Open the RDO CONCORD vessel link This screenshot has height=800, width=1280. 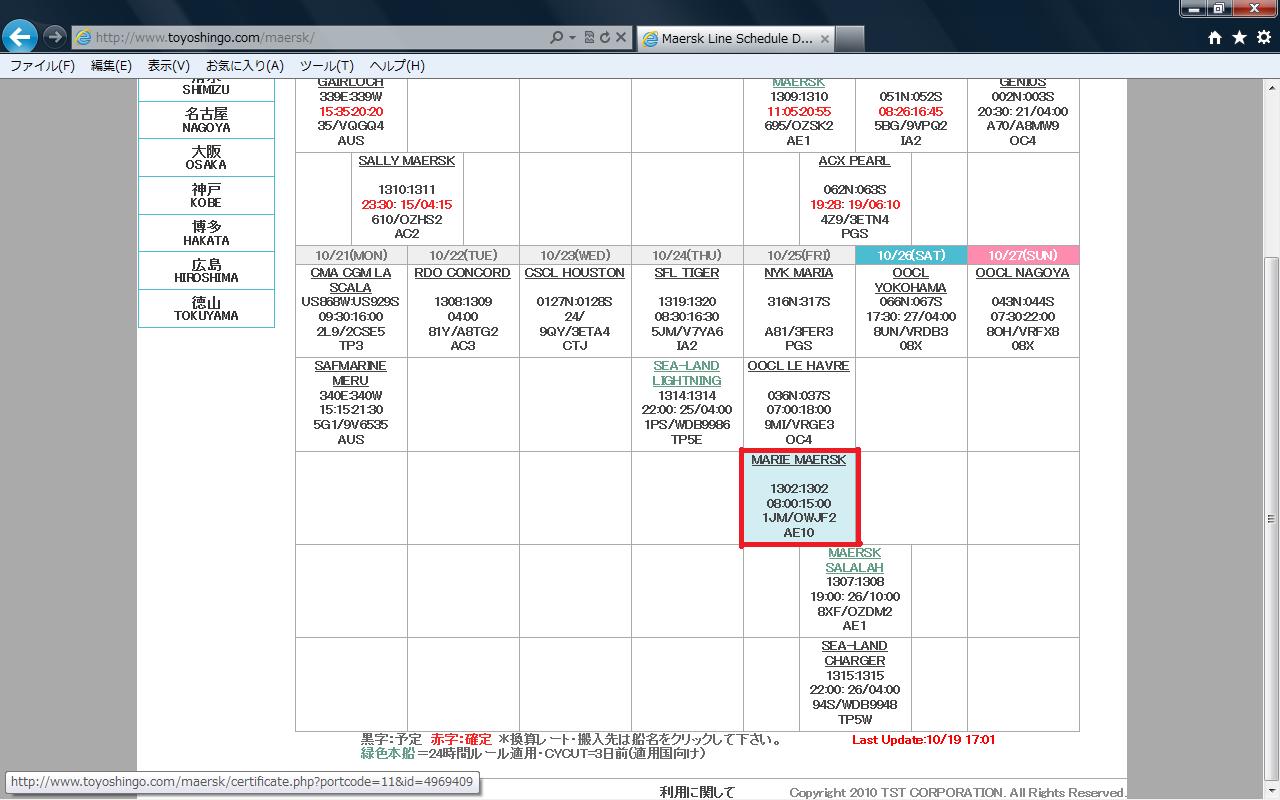pos(463,273)
